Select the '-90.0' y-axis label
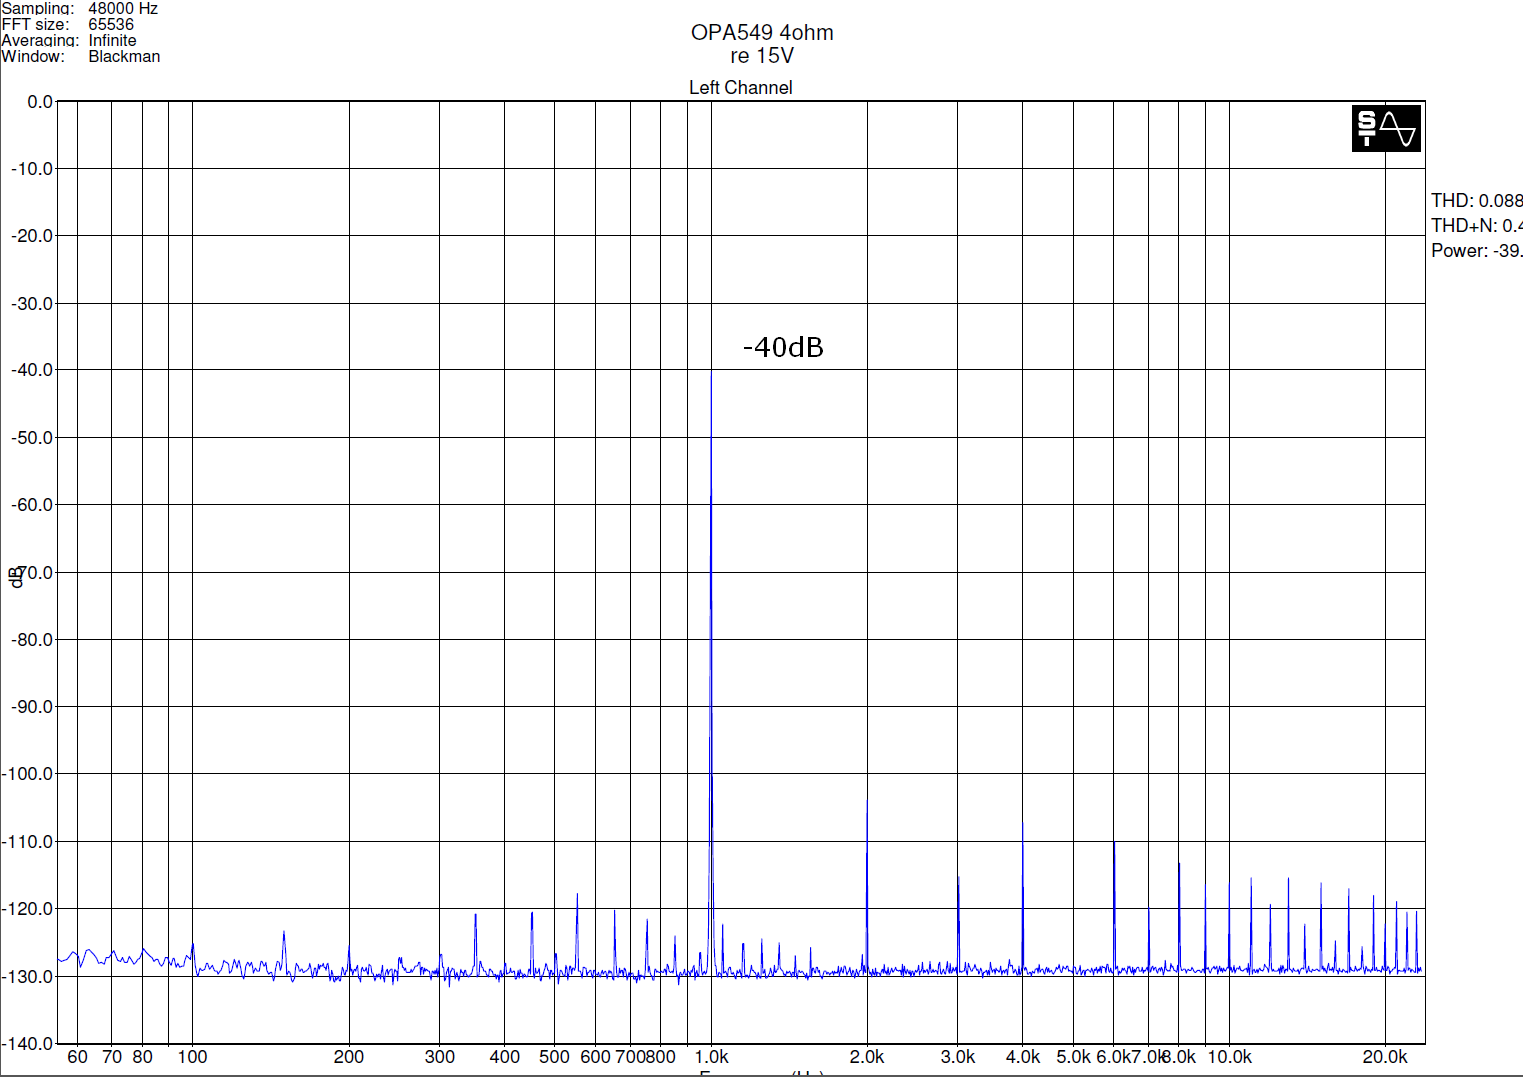This screenshot has width=1523, height=1077. tap(32, 706)
